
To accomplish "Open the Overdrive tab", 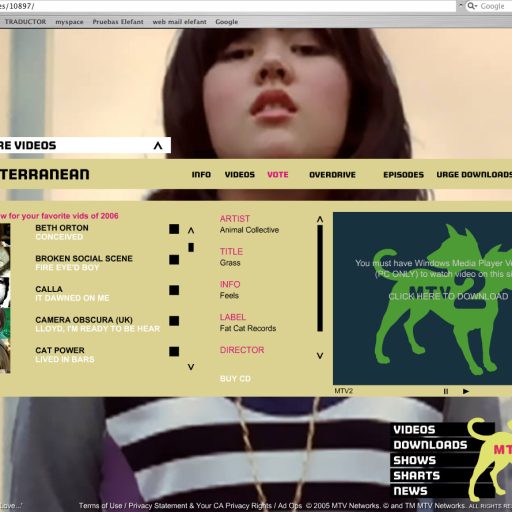I will (x=333, y=175).
